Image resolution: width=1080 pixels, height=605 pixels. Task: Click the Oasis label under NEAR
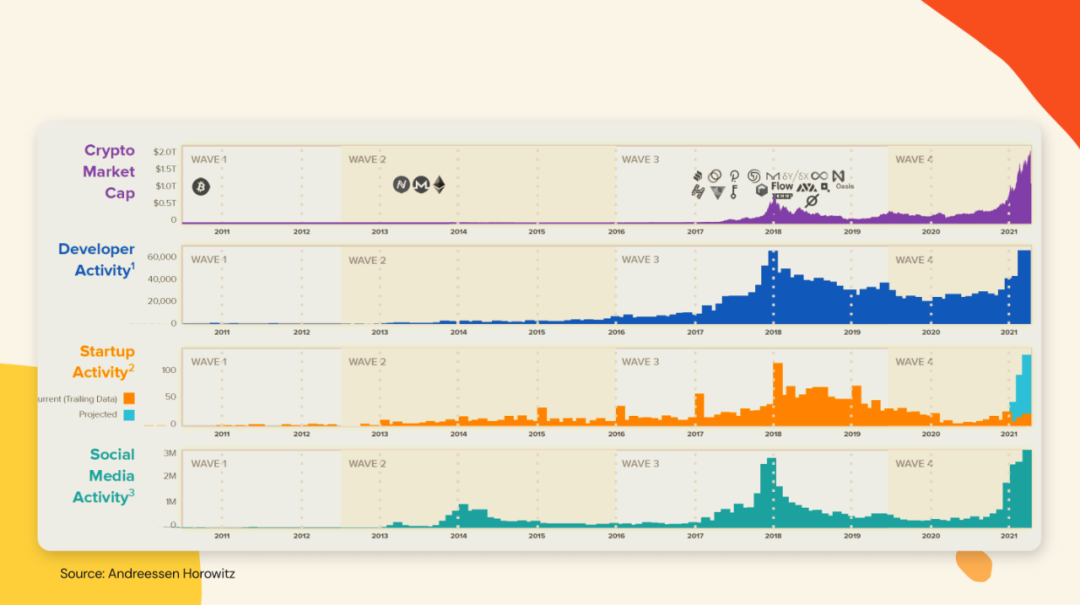pyautogui.click(x=844, y=187)
